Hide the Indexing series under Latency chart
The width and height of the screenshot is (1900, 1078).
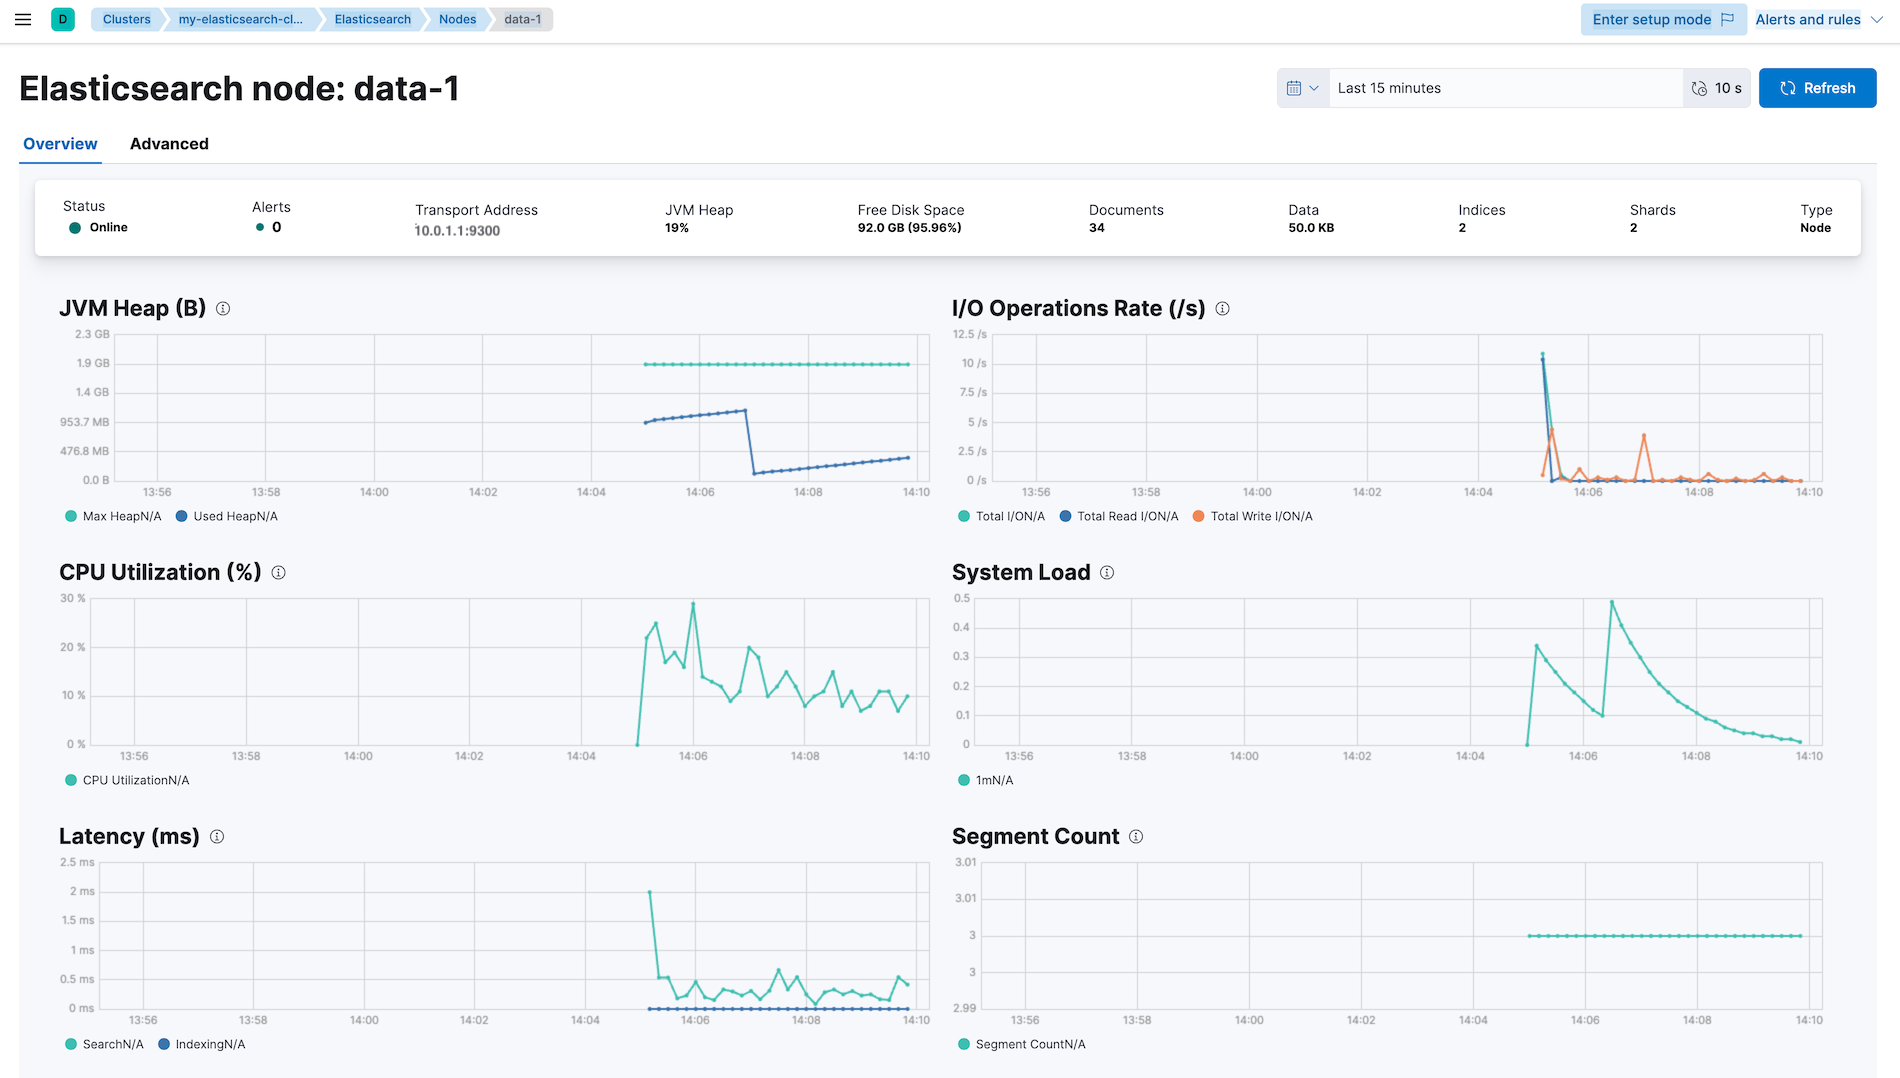point(201,1043)
